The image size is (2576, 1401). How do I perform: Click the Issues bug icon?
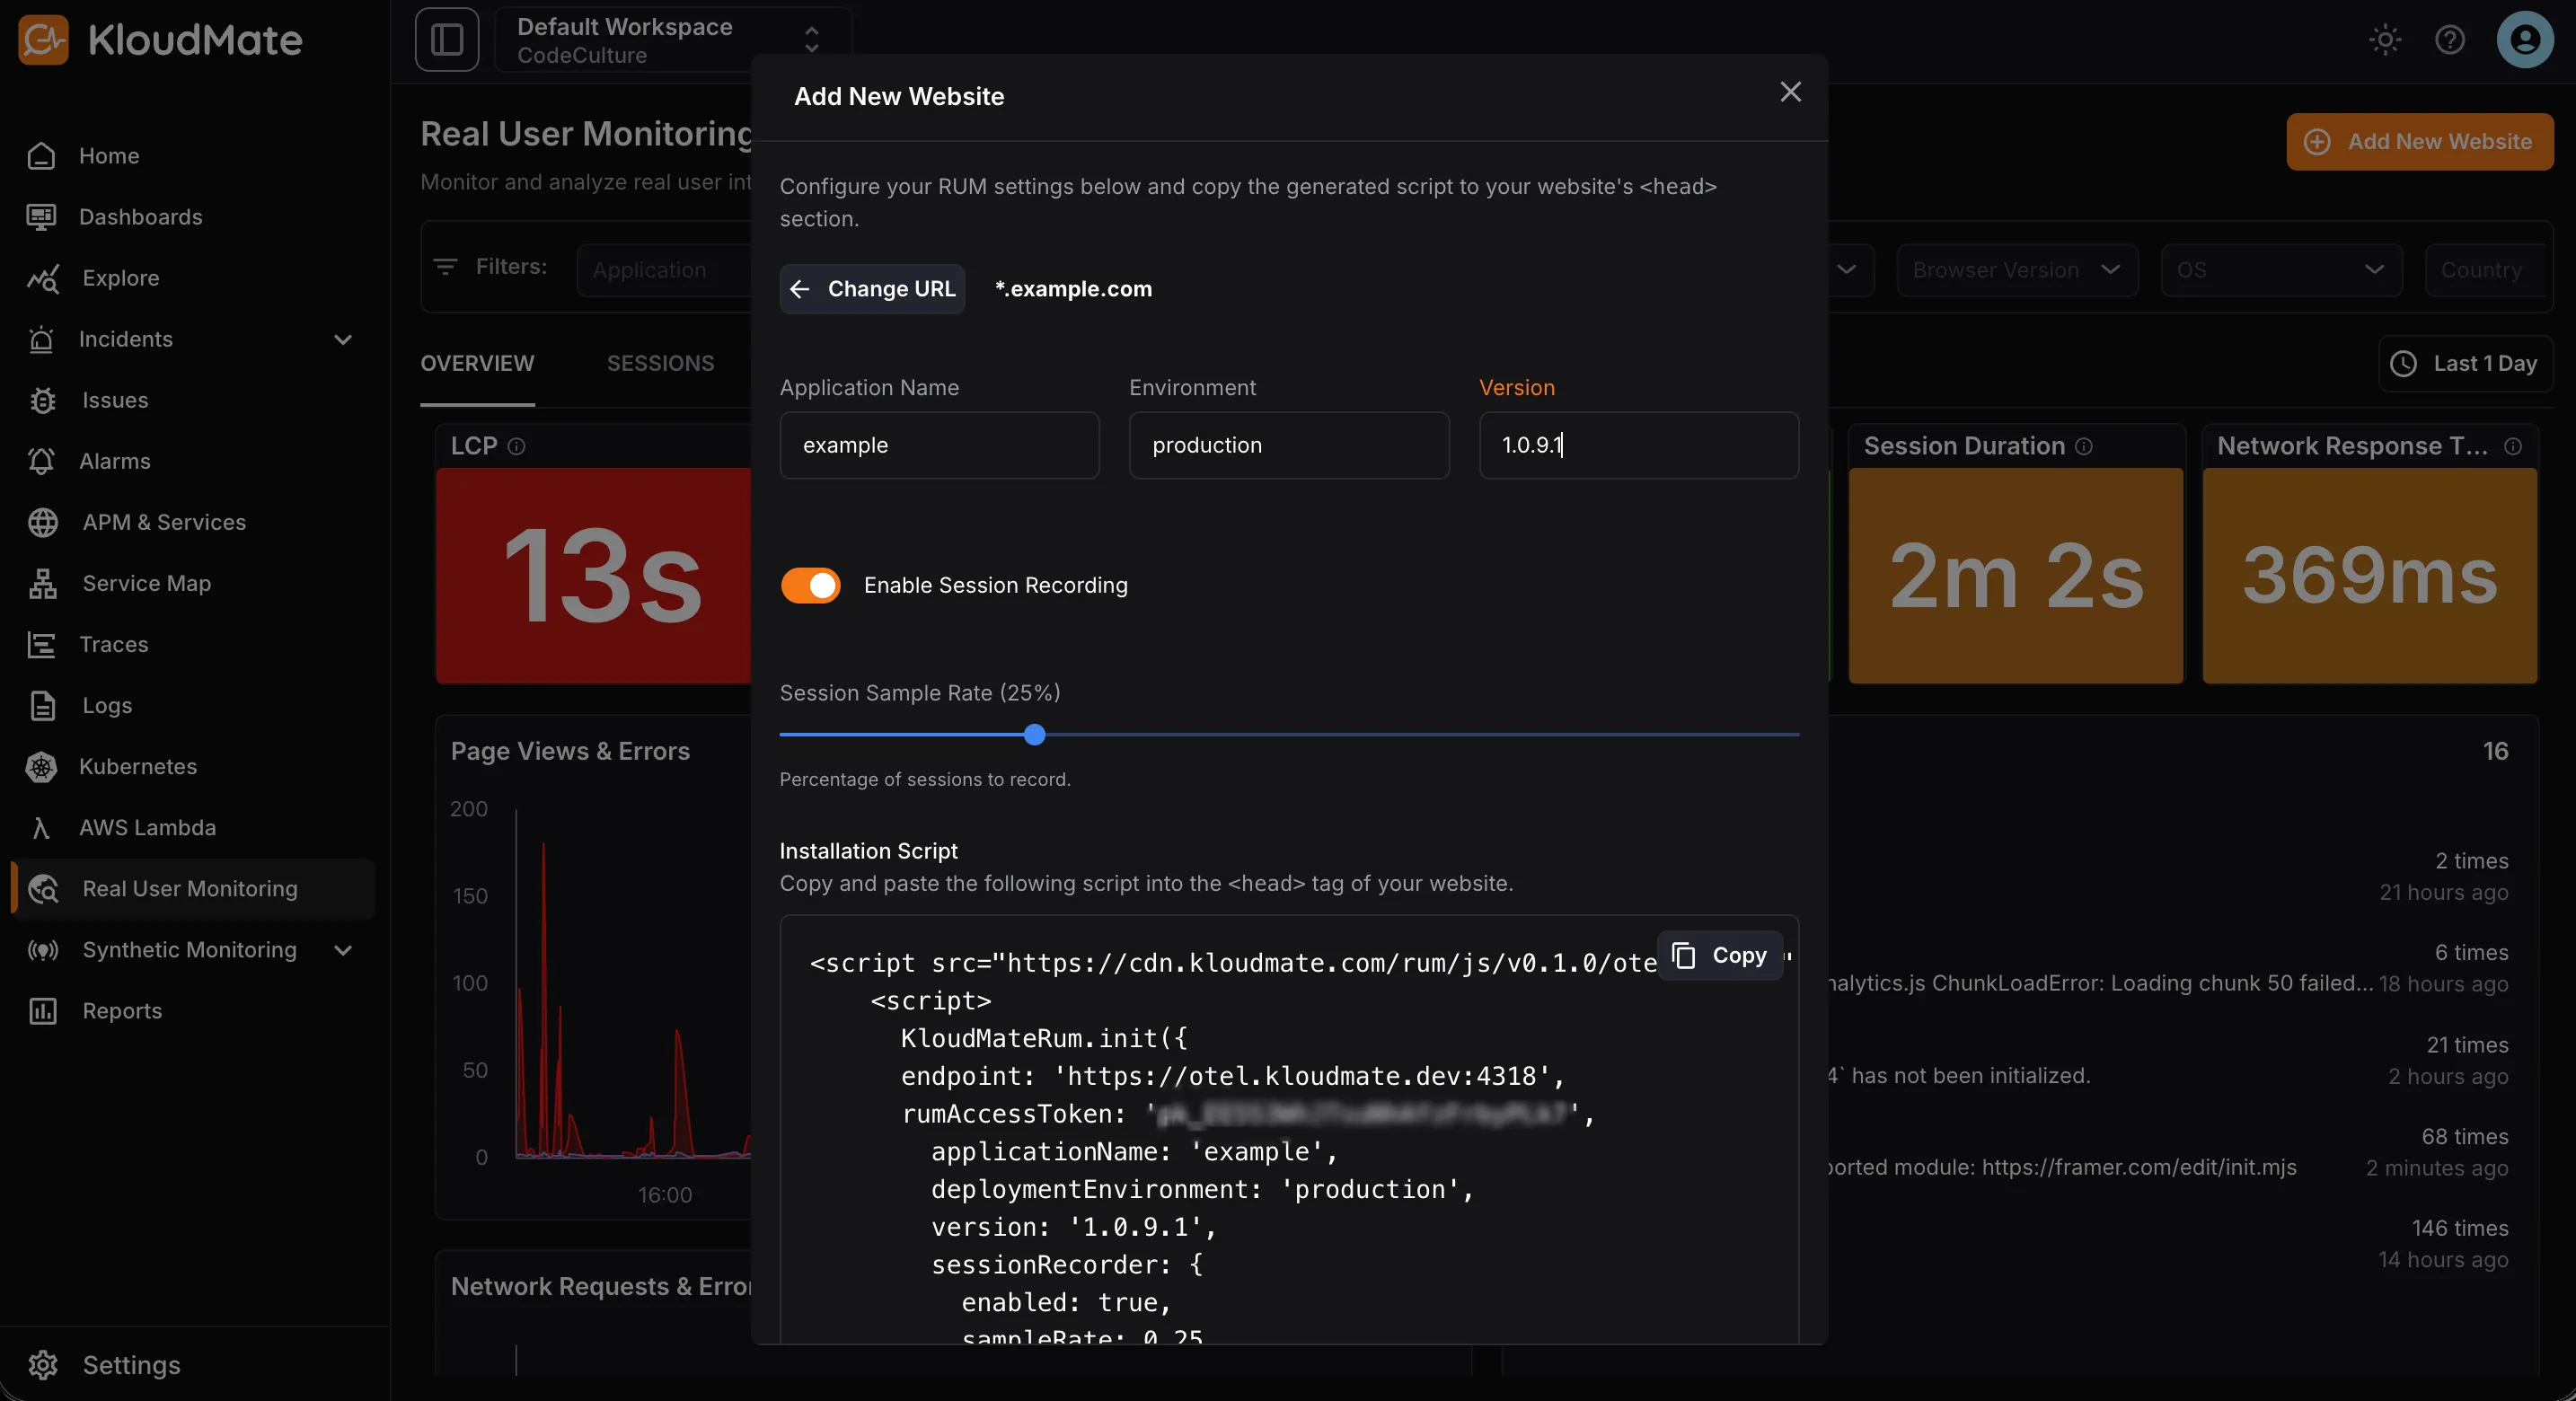42,400
